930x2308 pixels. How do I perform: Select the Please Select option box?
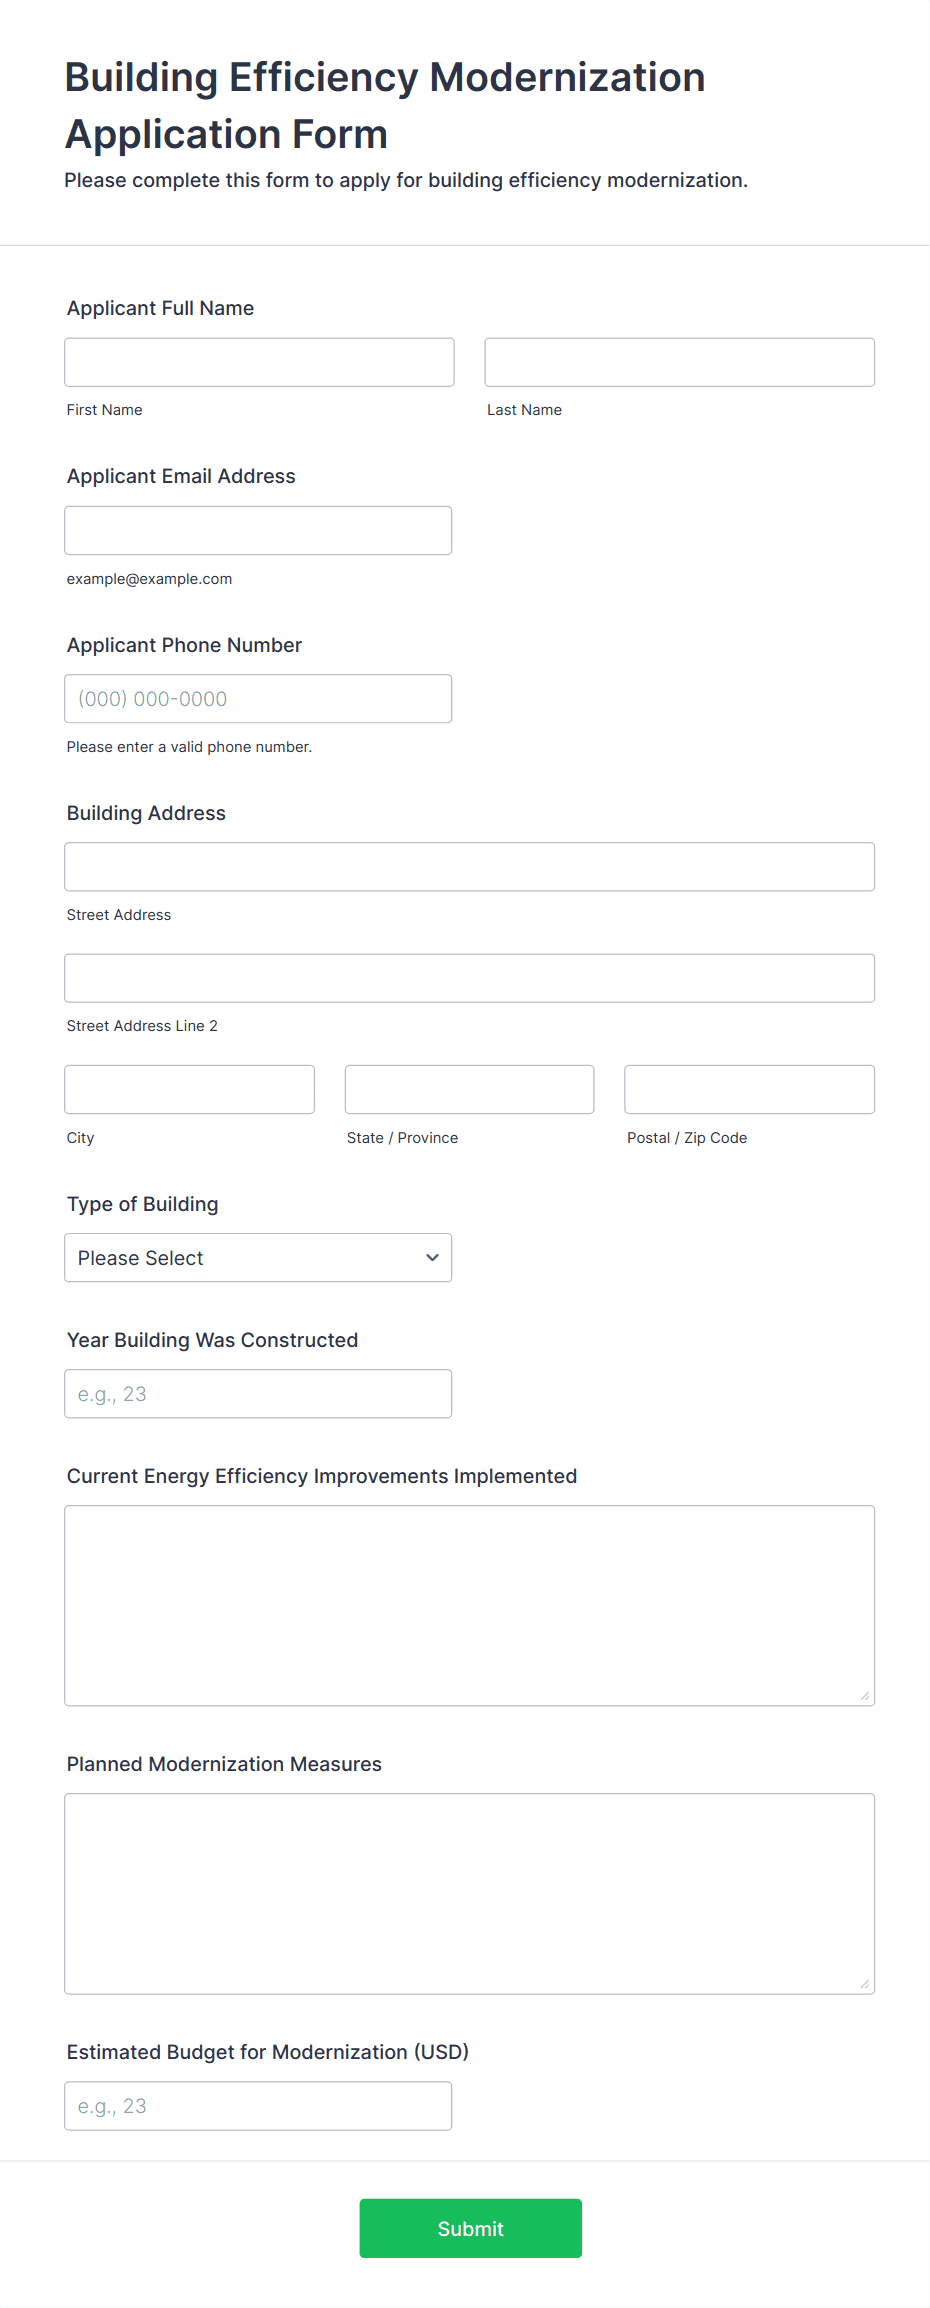[x=258, y=1257]
